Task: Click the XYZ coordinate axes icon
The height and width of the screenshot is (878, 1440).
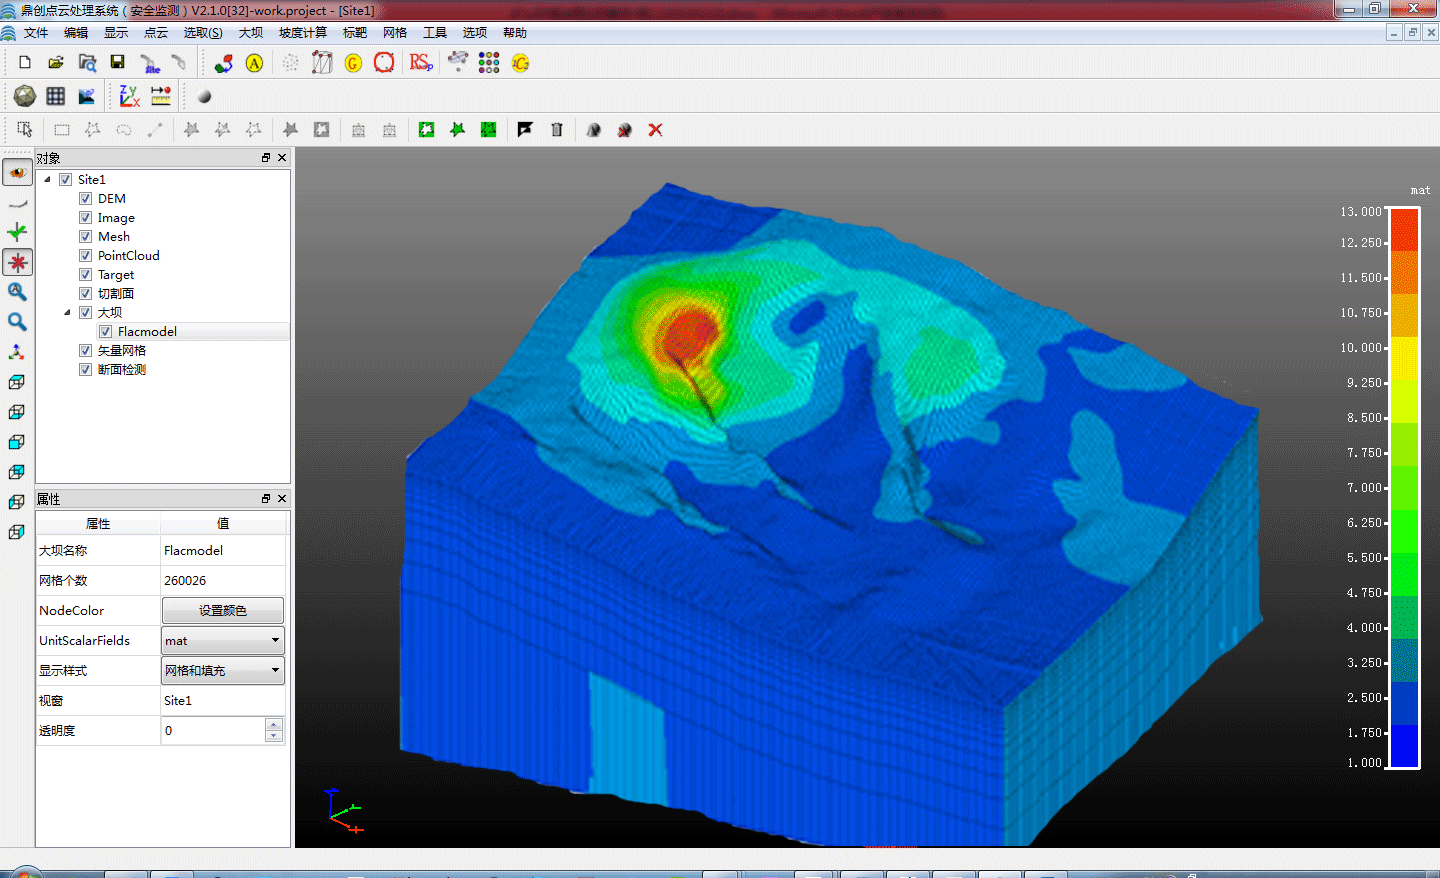Action: pyautogui.click(x=129, y=96)
